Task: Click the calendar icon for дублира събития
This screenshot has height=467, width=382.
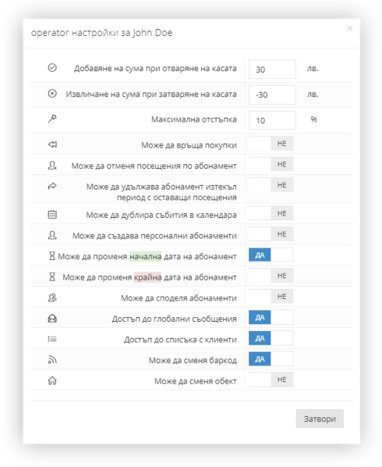Action: coord(52,214)
